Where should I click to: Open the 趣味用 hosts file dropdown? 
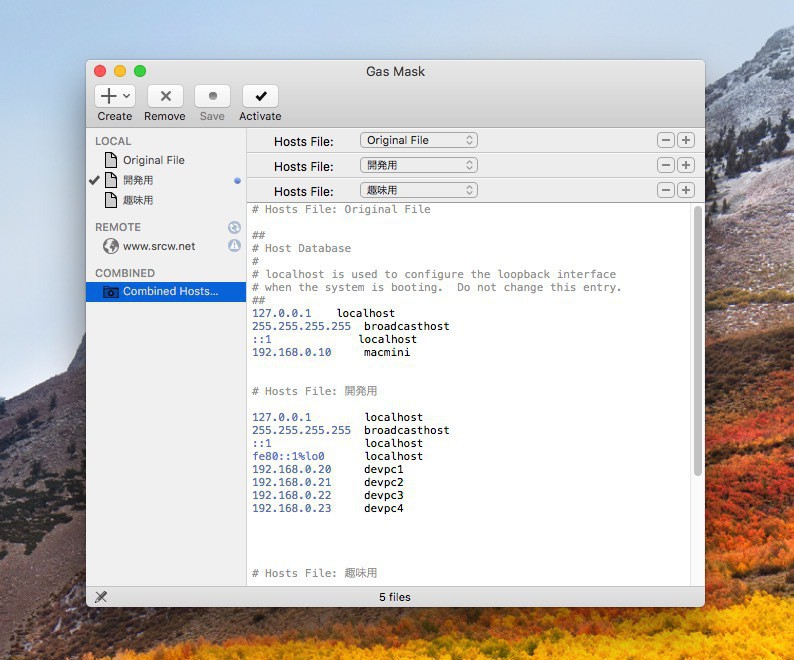(x=418, y=190)
